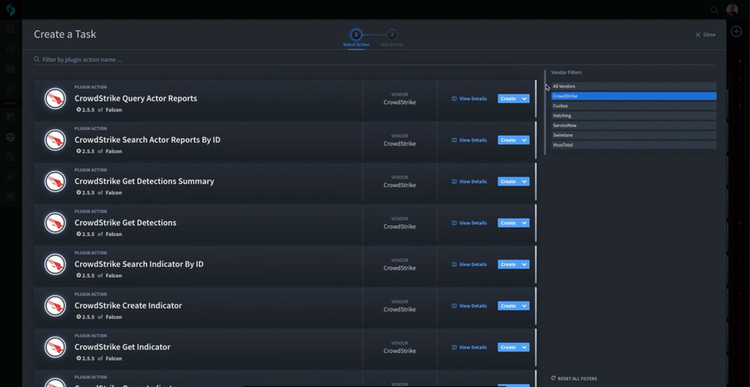This screenshot has width=750, height=387.
Task: Click the Reset All Filters button
Action: tap(574, 378)
